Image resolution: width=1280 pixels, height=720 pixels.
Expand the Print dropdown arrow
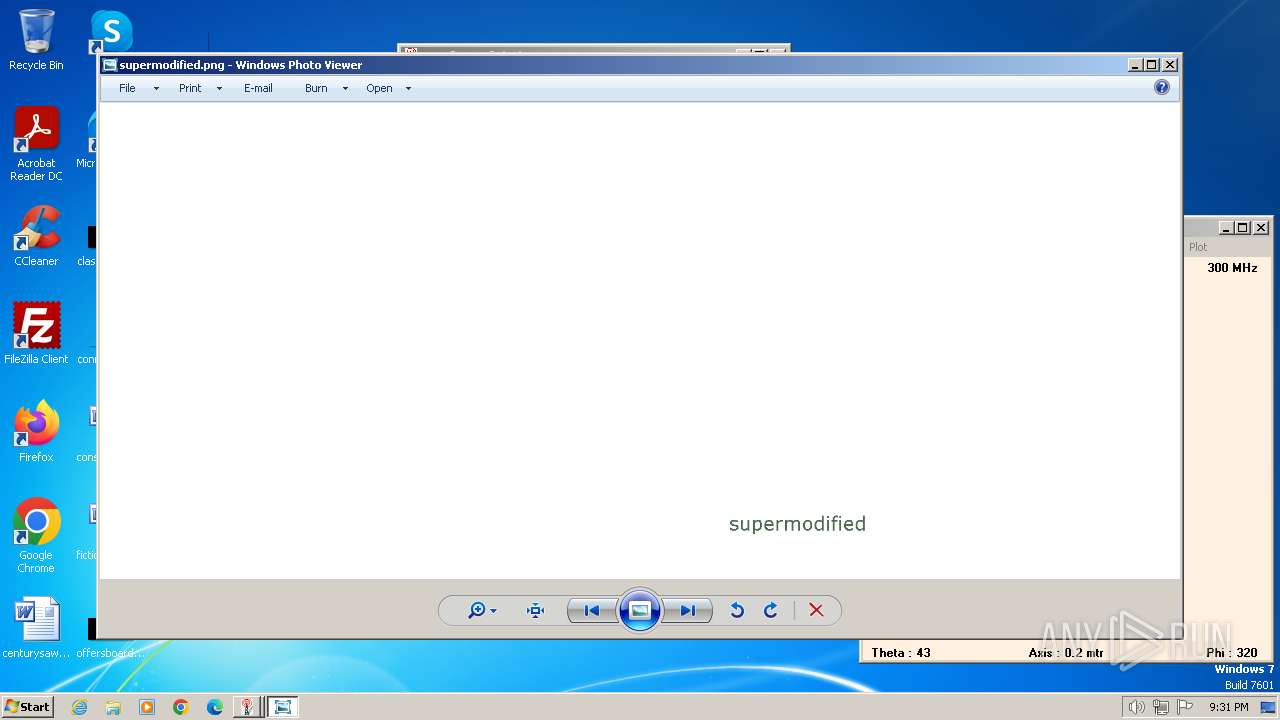[x=219, y=89]
